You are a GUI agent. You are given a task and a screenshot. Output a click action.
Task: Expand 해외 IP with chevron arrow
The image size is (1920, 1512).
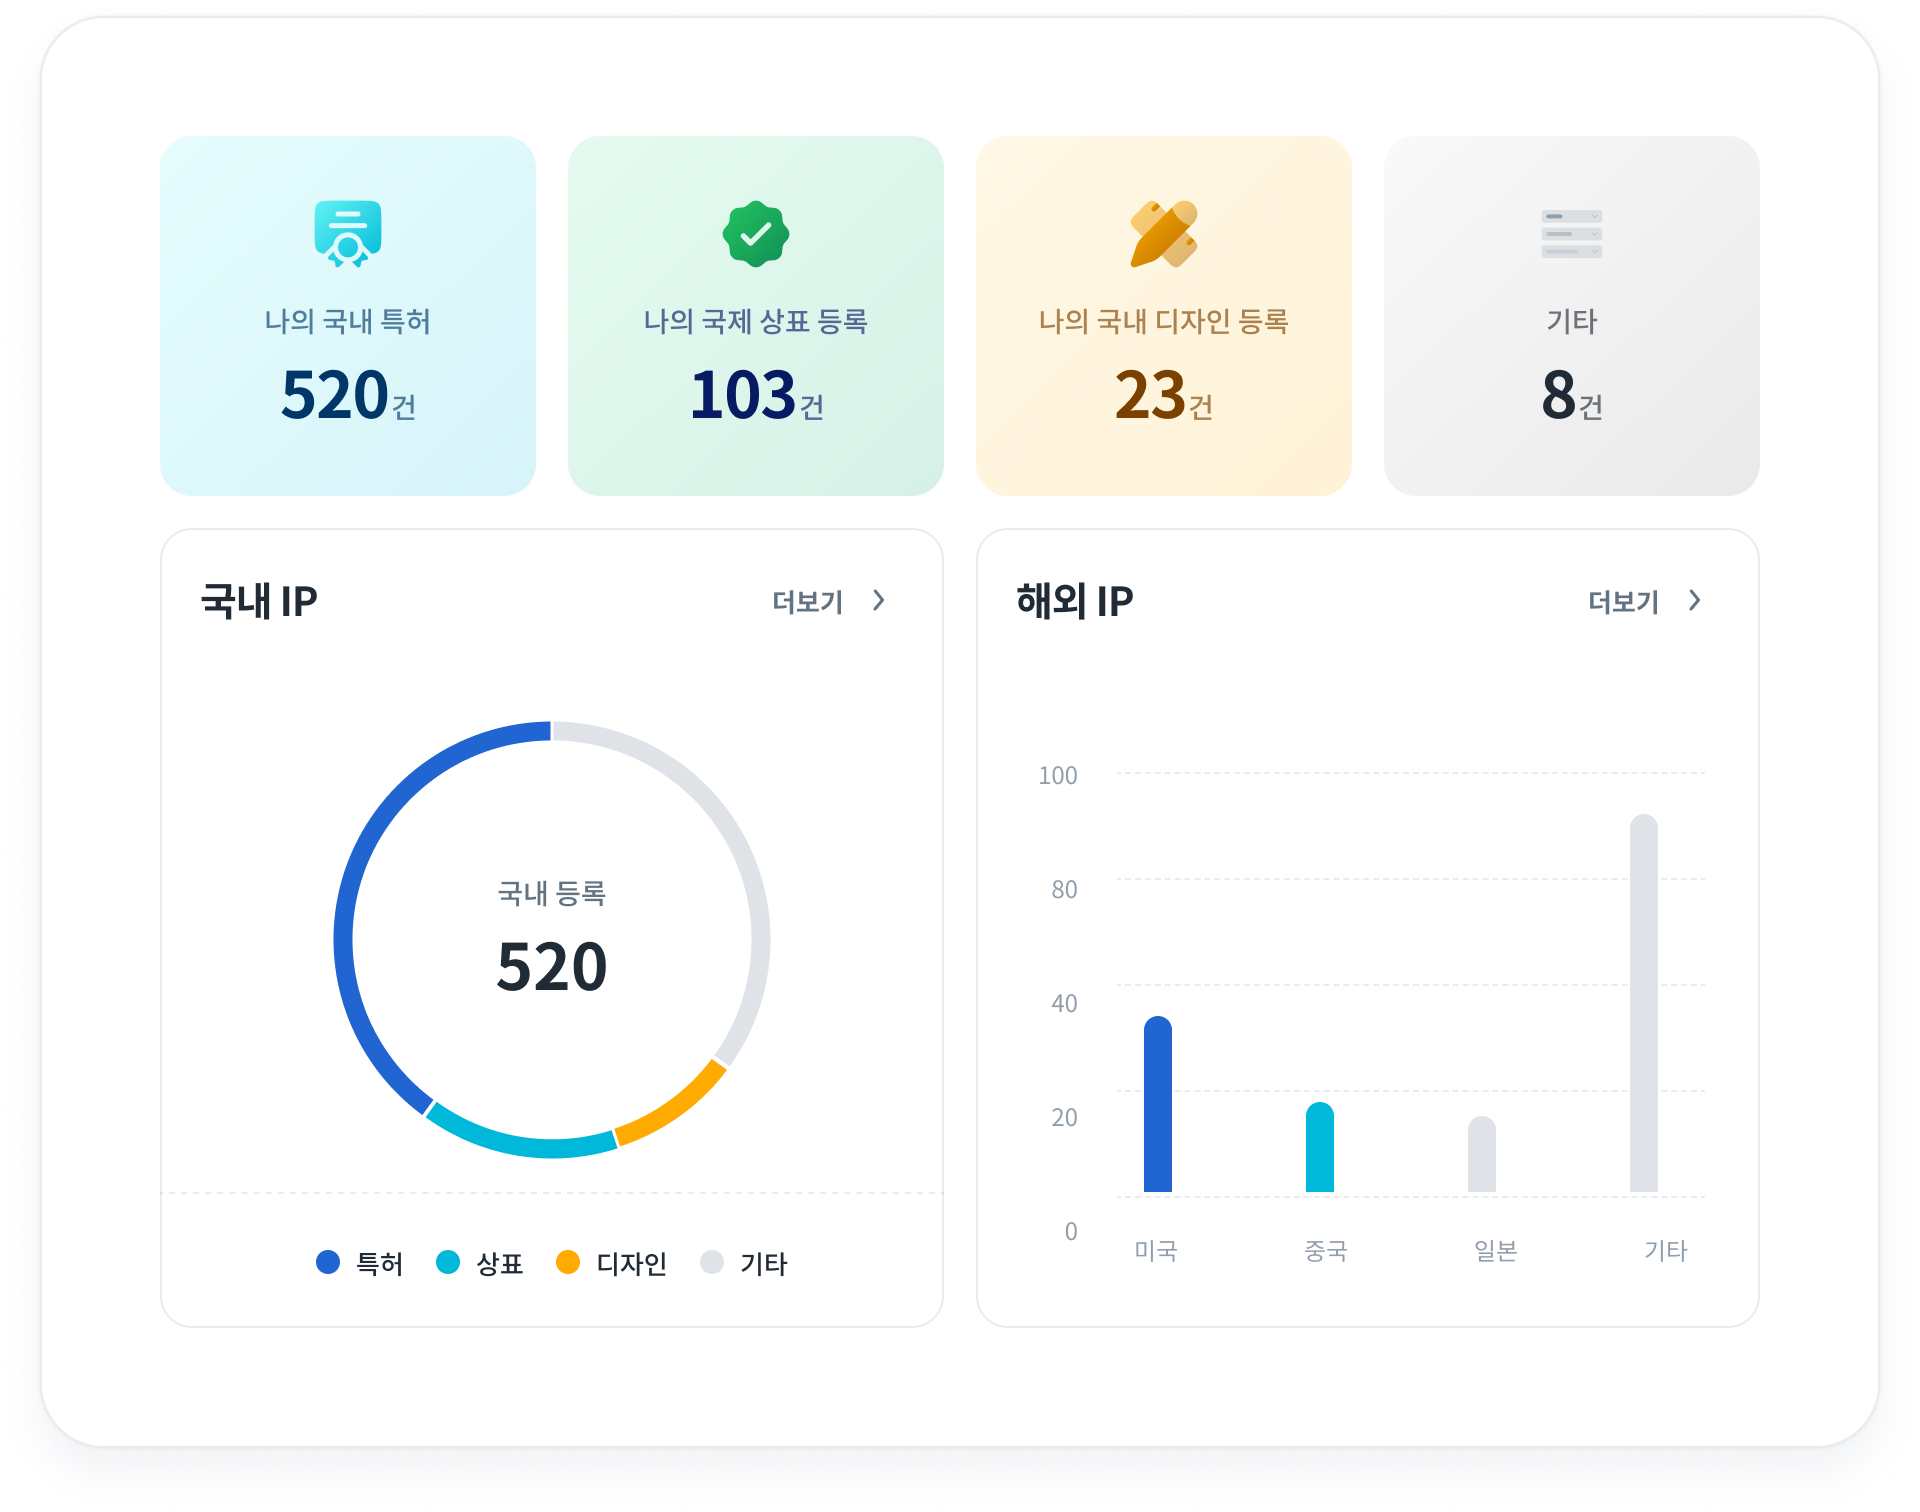pos(1695,600)
